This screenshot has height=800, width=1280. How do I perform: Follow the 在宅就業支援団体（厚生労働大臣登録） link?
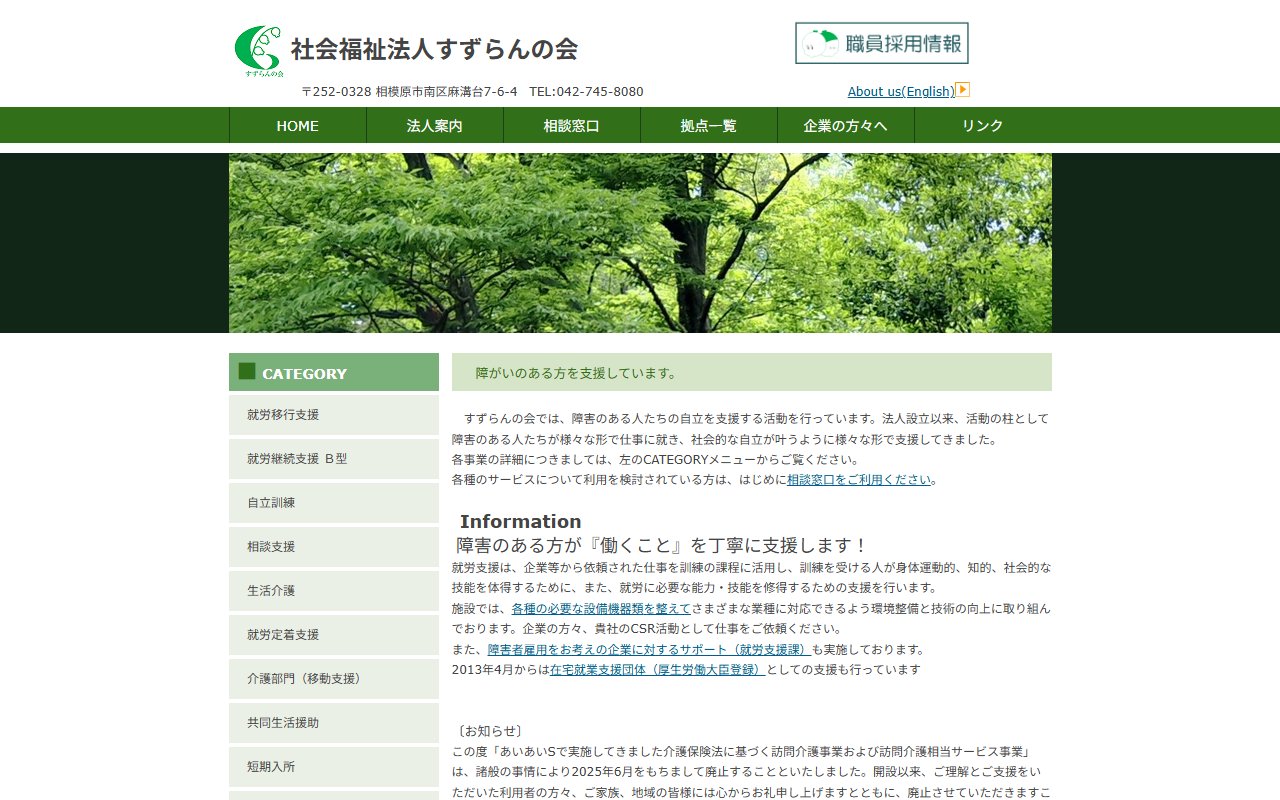(x=658, y=669)
